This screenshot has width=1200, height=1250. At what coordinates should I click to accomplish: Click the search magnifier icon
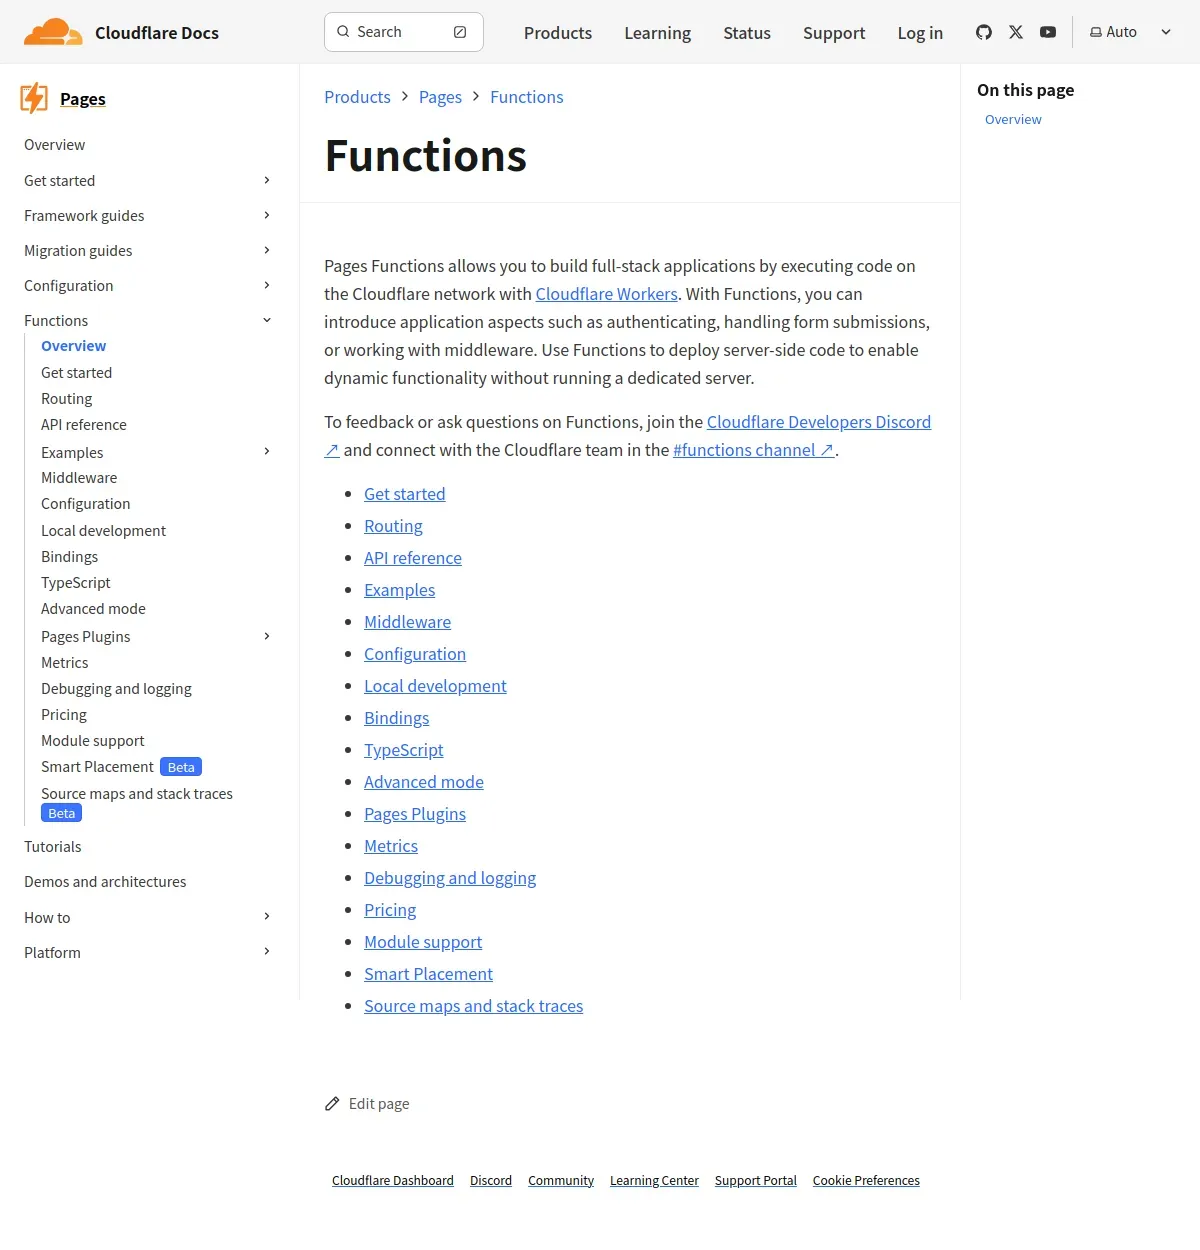coord(343,32)
